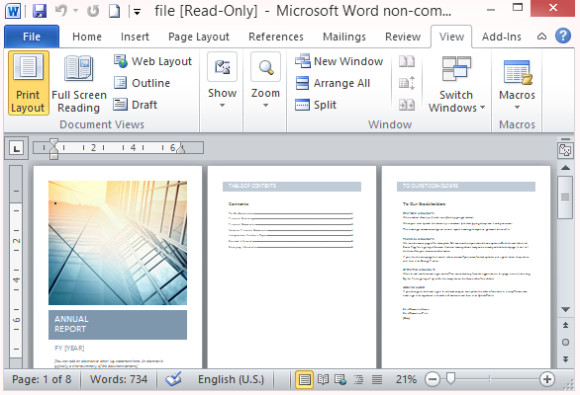This screenshot has height=395, width=580.
Task: Switch to the Add-Ins tab
Action: tap(501, 37)
